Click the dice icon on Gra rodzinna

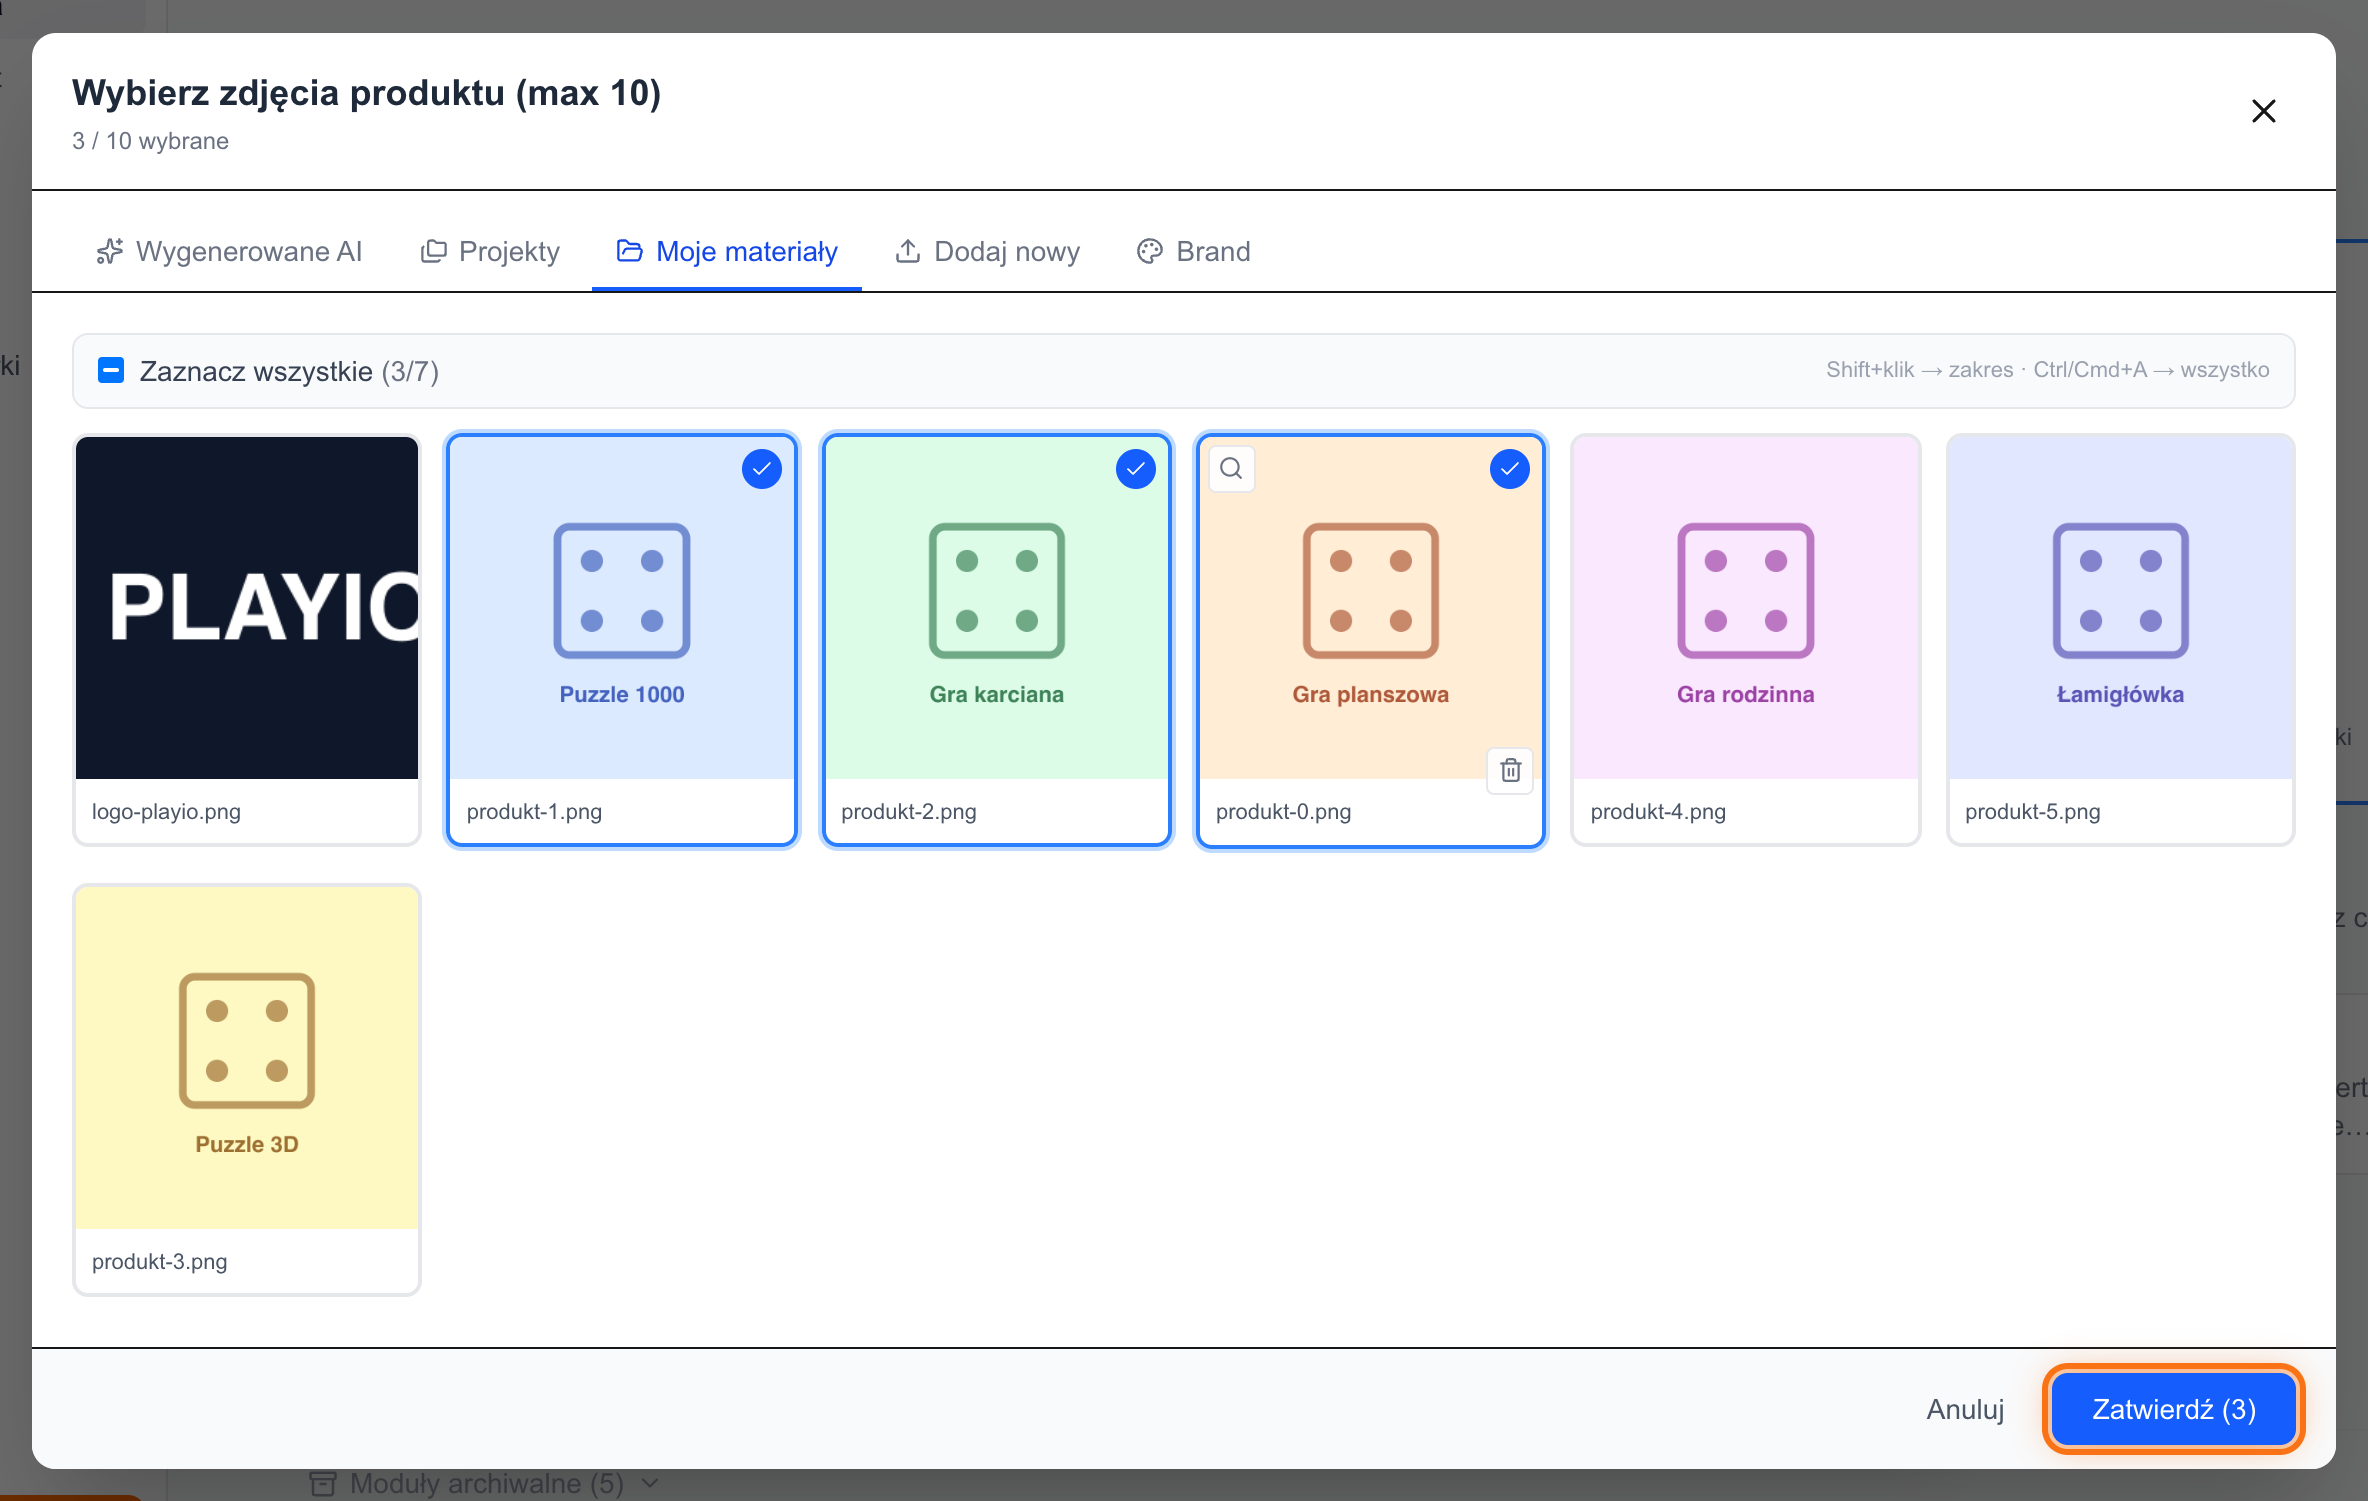[1745, 591]
